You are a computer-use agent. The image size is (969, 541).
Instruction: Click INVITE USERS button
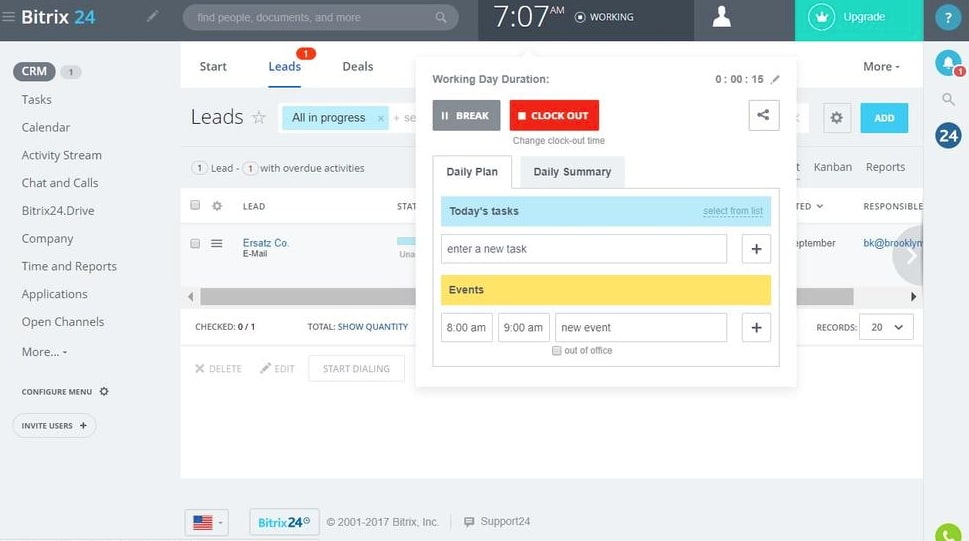coord(54,425)
